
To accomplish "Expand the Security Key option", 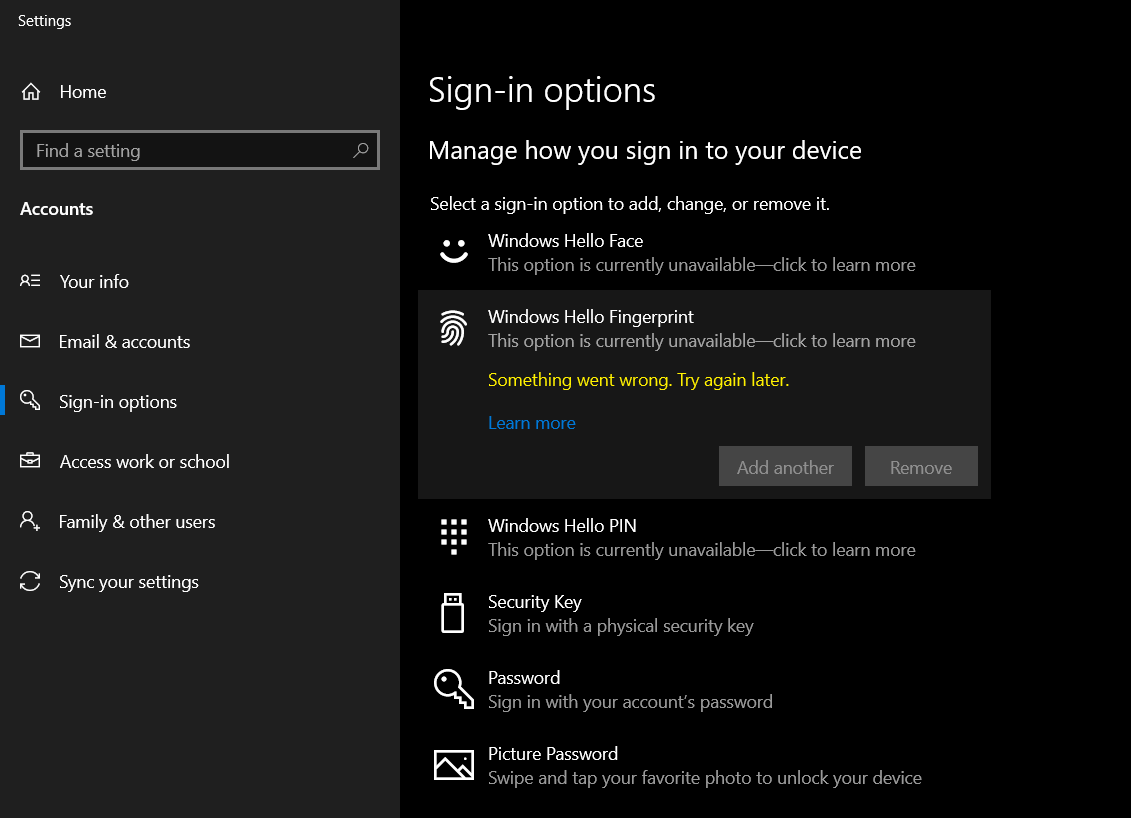I will coord(704,613).
